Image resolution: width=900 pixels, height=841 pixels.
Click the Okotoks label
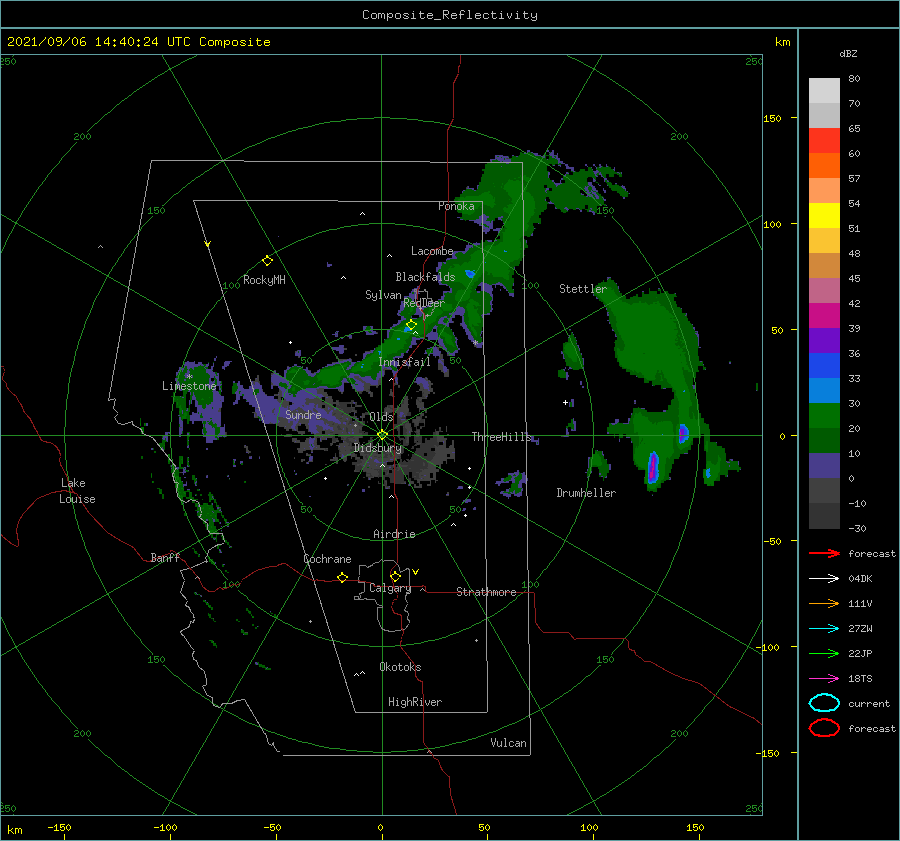point(400,667)
